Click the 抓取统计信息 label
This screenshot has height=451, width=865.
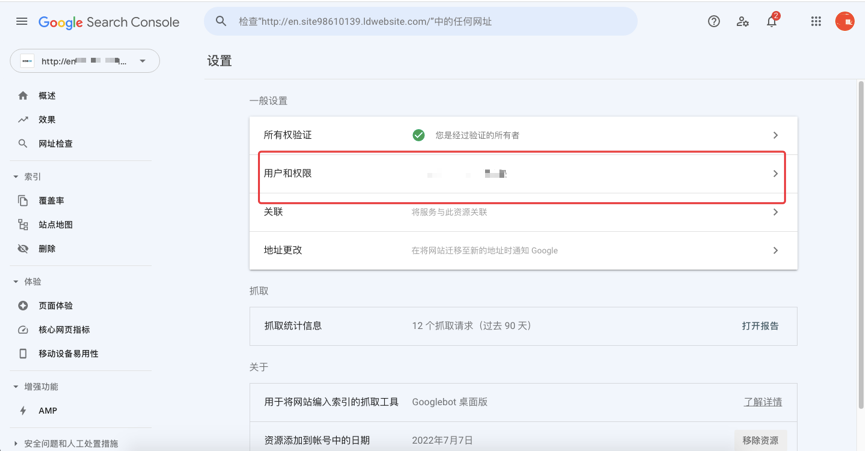[x=293, y=326]
